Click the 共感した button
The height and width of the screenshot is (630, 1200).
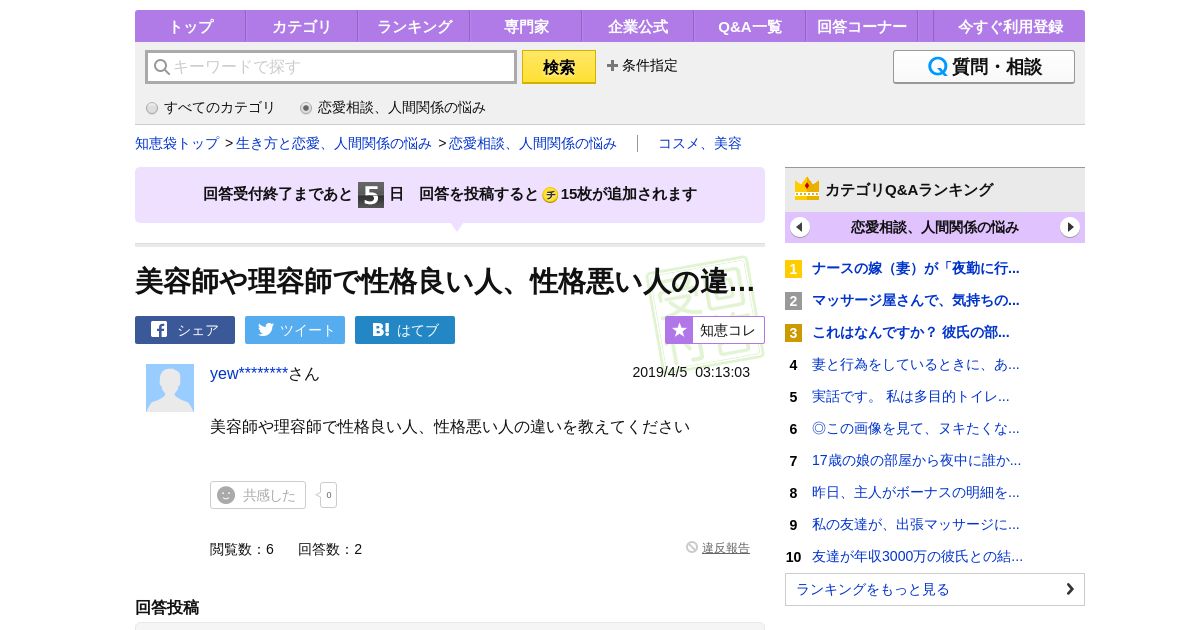(258, 495)
